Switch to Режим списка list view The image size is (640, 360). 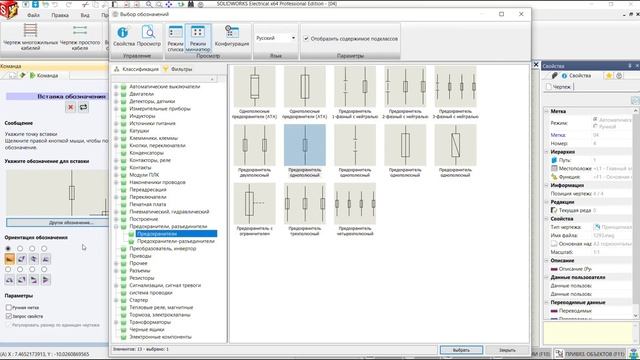(176, 38)
